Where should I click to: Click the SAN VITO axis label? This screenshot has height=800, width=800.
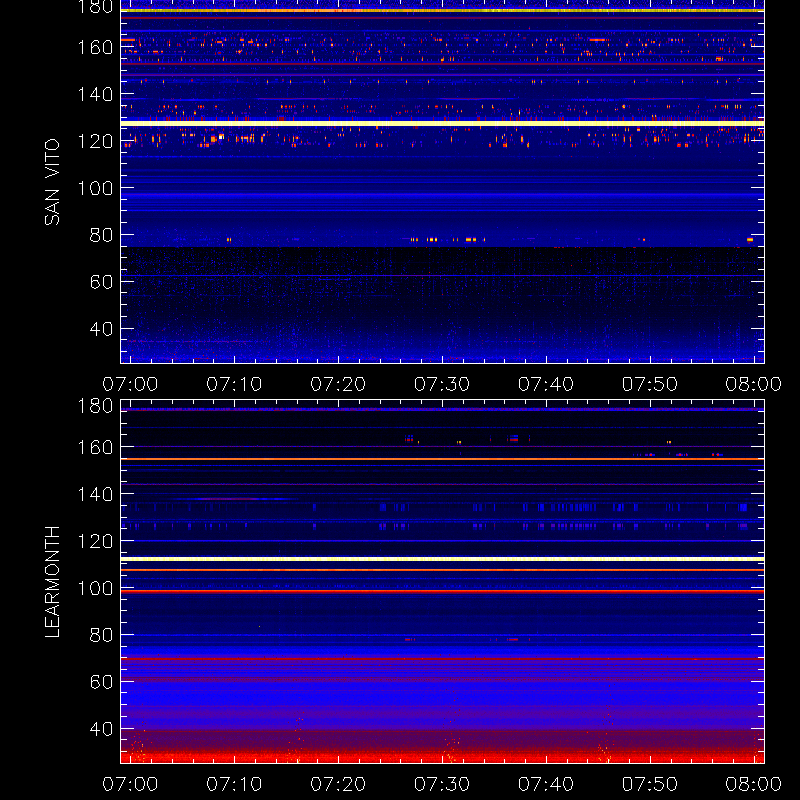coord(52,182)
